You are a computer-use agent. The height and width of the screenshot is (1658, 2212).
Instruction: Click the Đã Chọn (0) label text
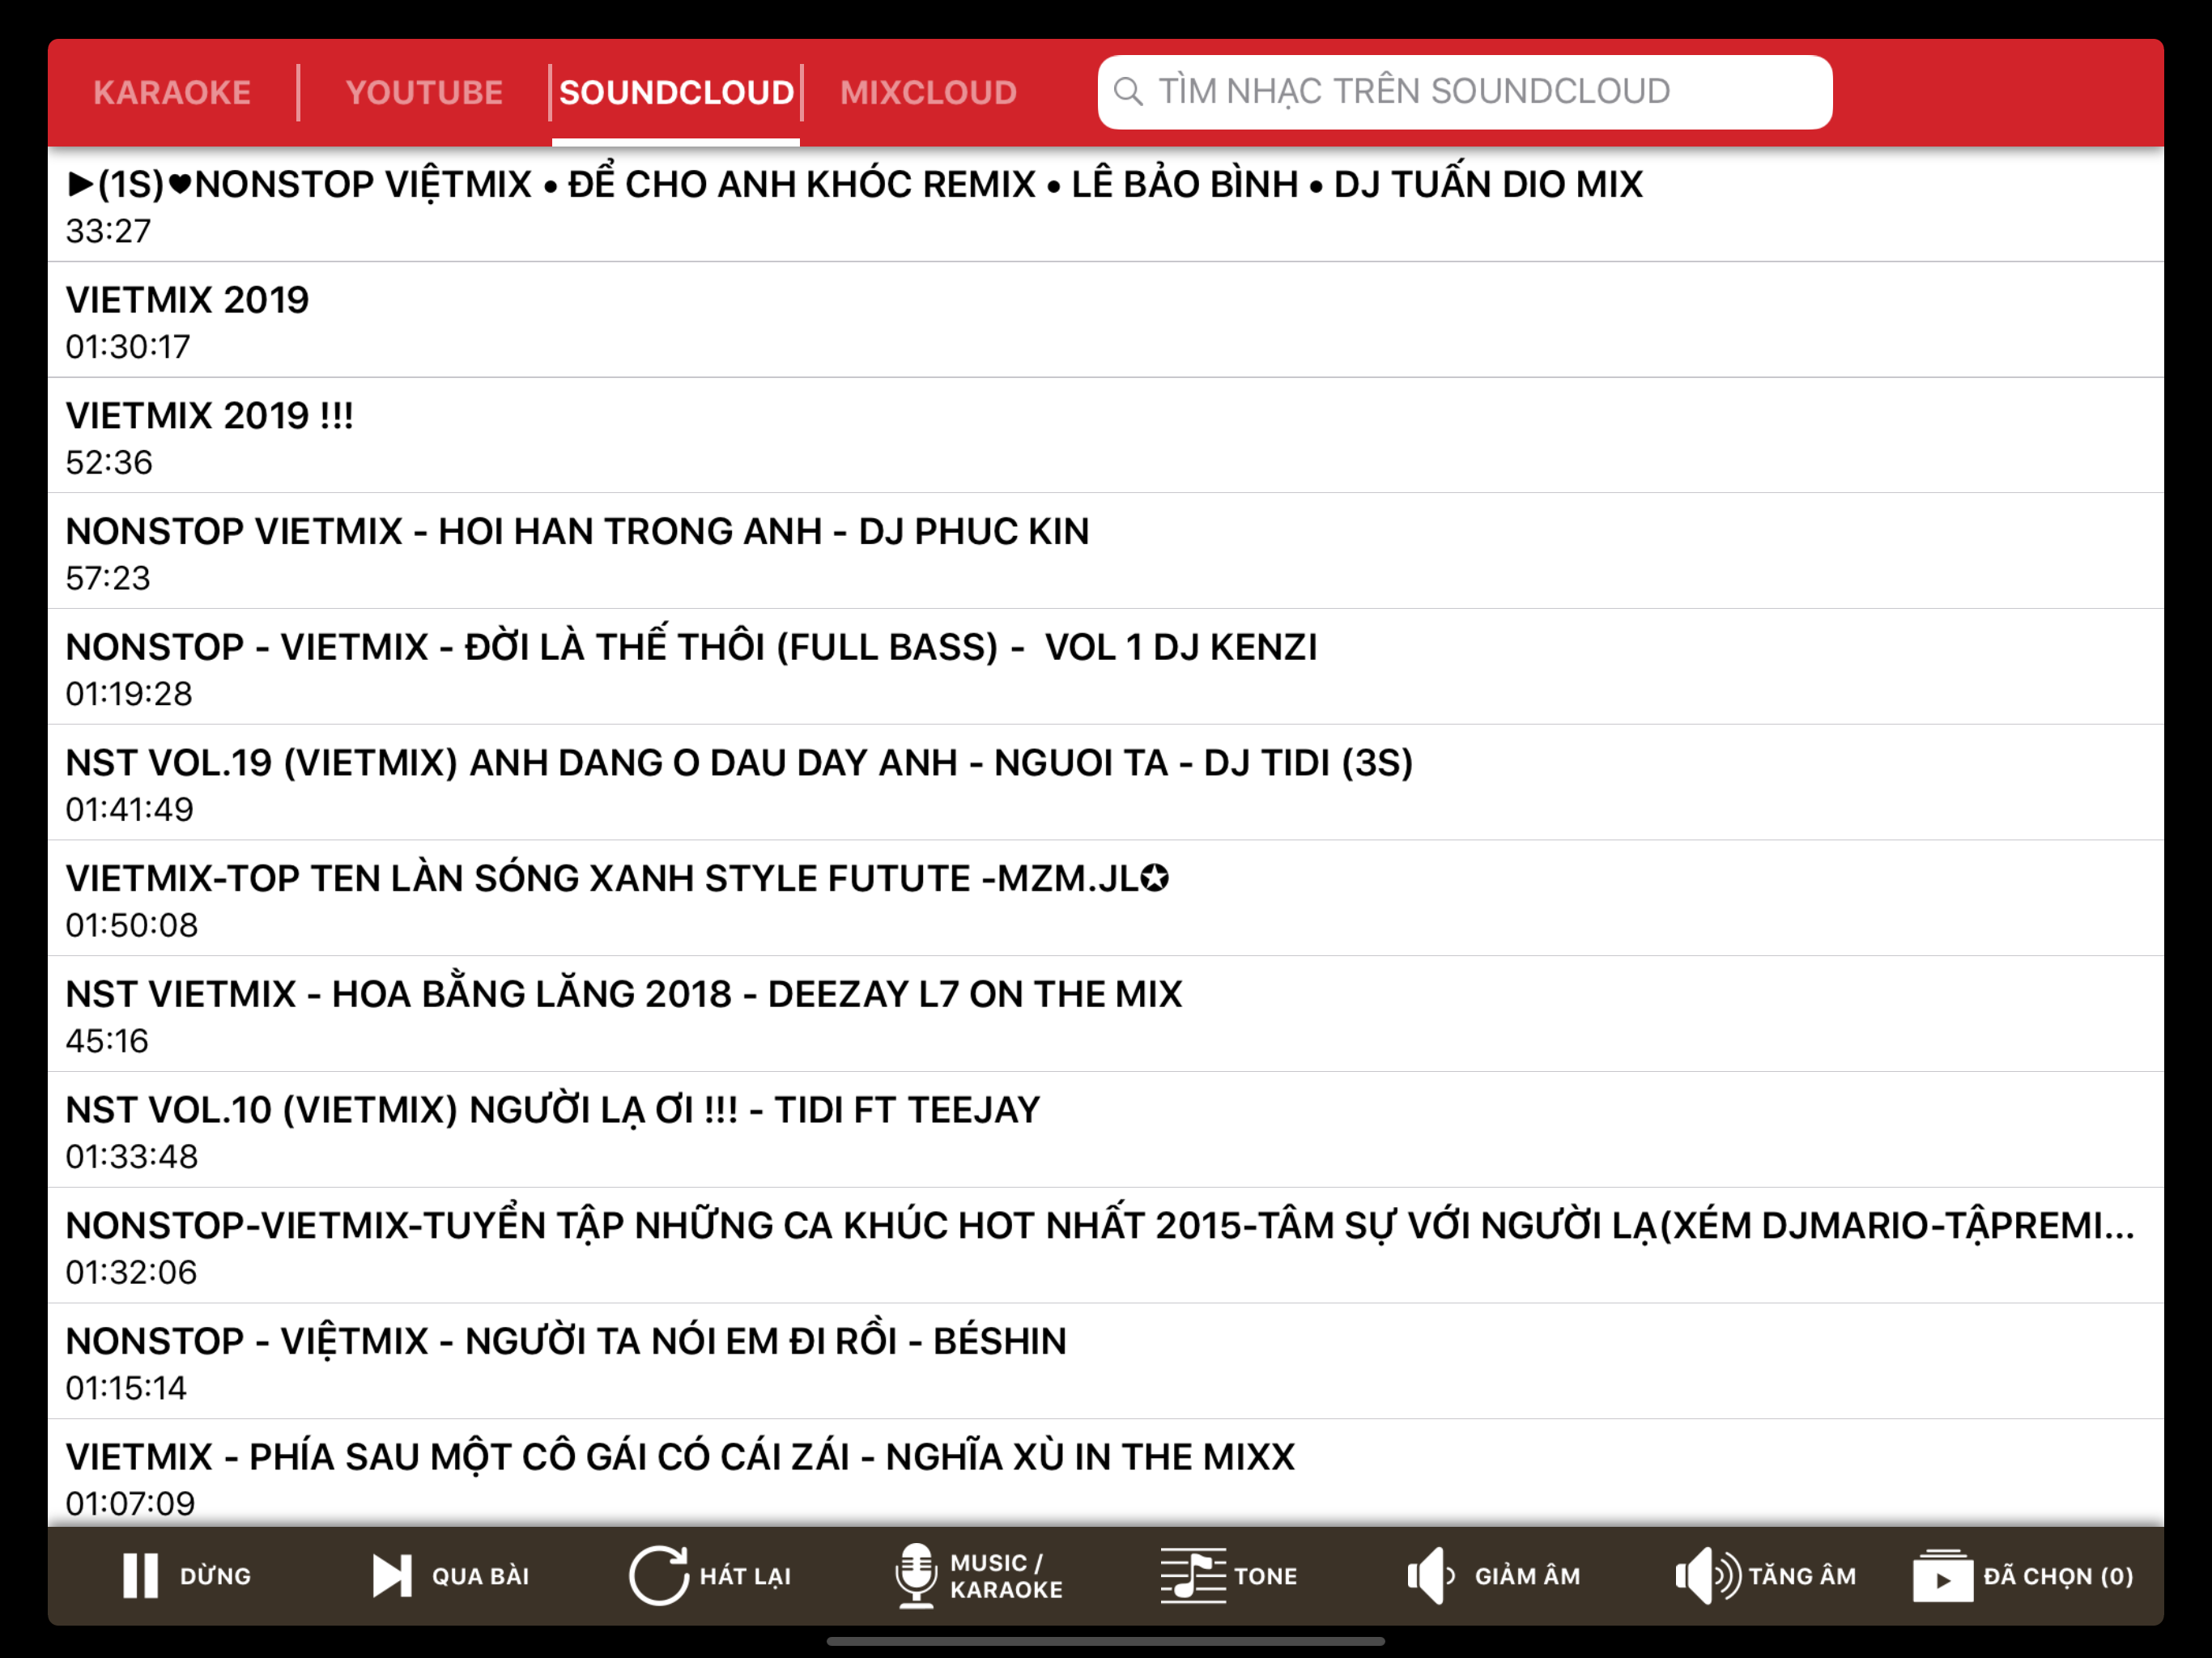tap(2058, 1576)
